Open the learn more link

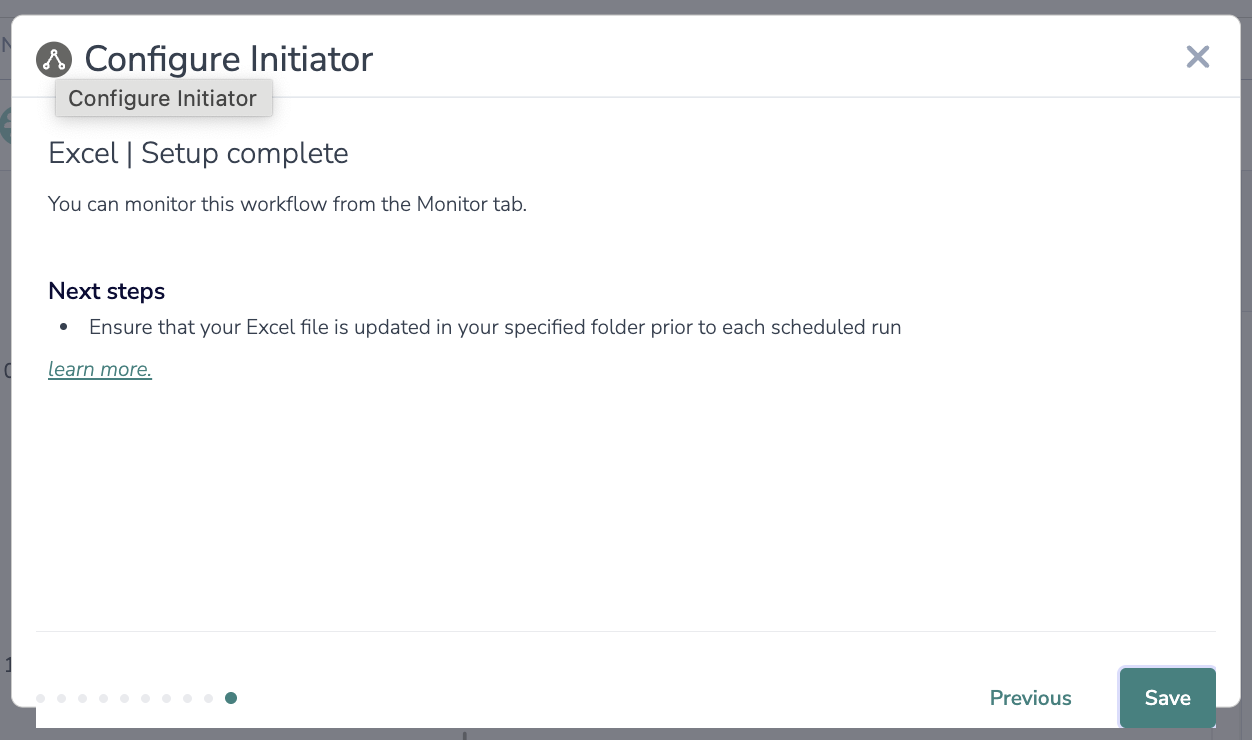(x=100, y=369)
